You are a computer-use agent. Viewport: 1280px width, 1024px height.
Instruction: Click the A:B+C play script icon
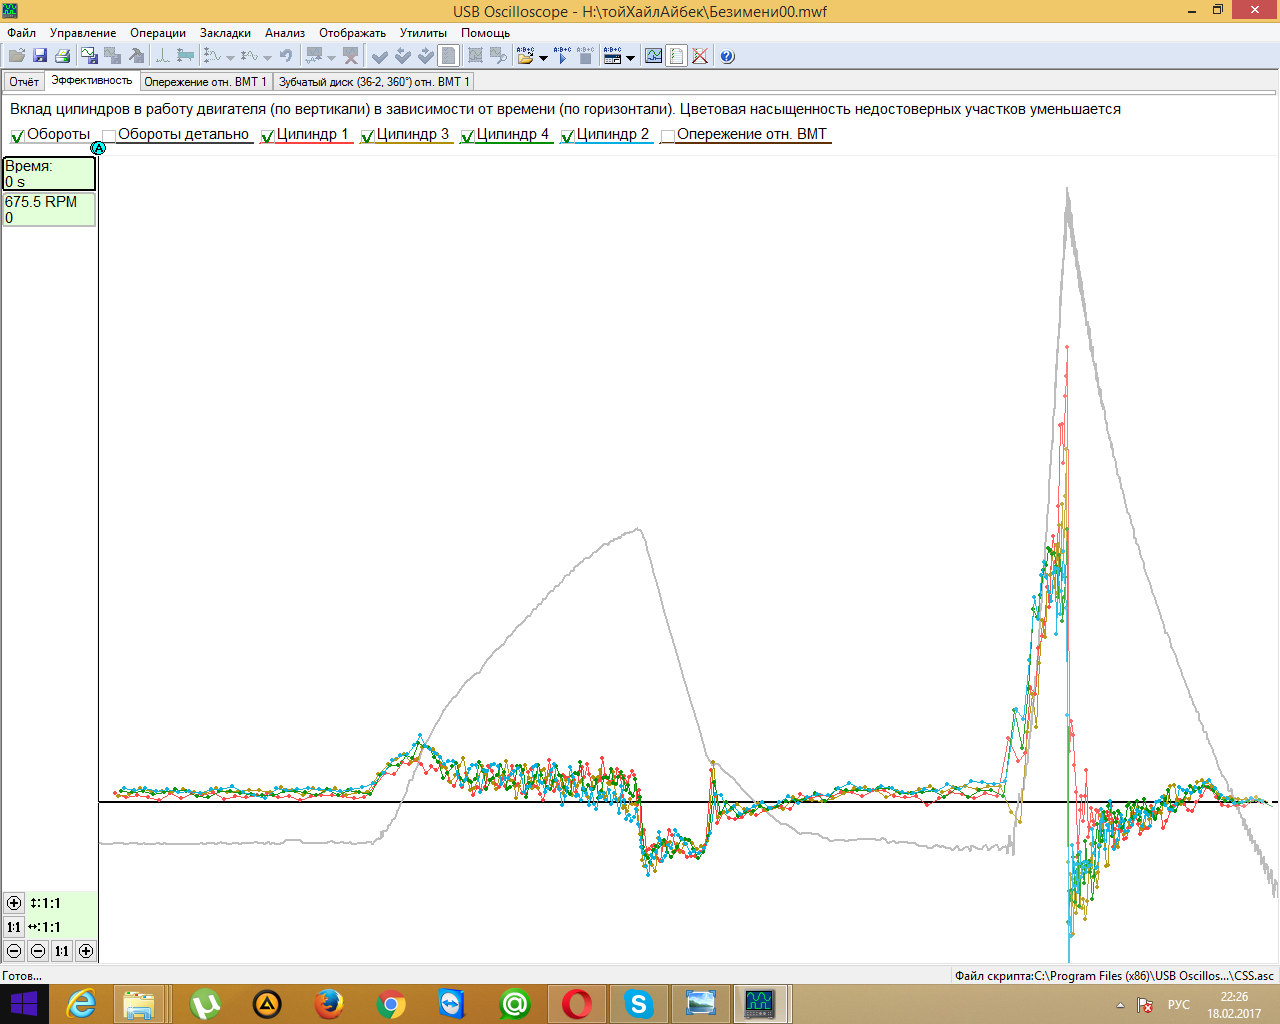point(562,56)
